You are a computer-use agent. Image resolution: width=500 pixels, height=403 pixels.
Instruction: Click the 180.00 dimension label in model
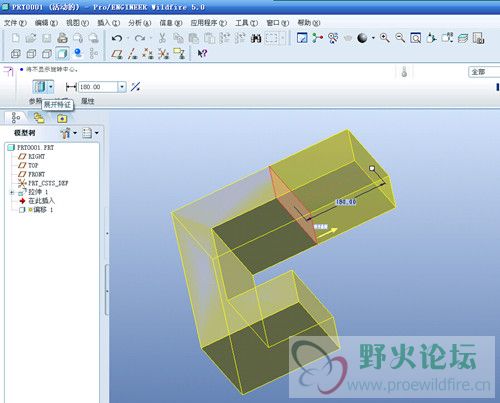pos(346,202)
